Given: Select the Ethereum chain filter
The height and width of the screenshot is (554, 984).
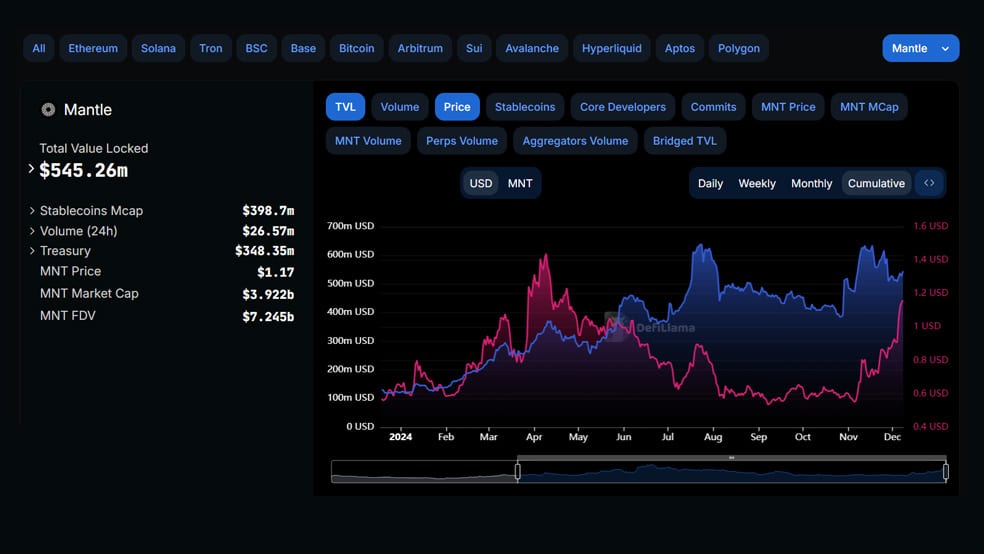Looking at the screenshot, I should click(x=93, y=48).
